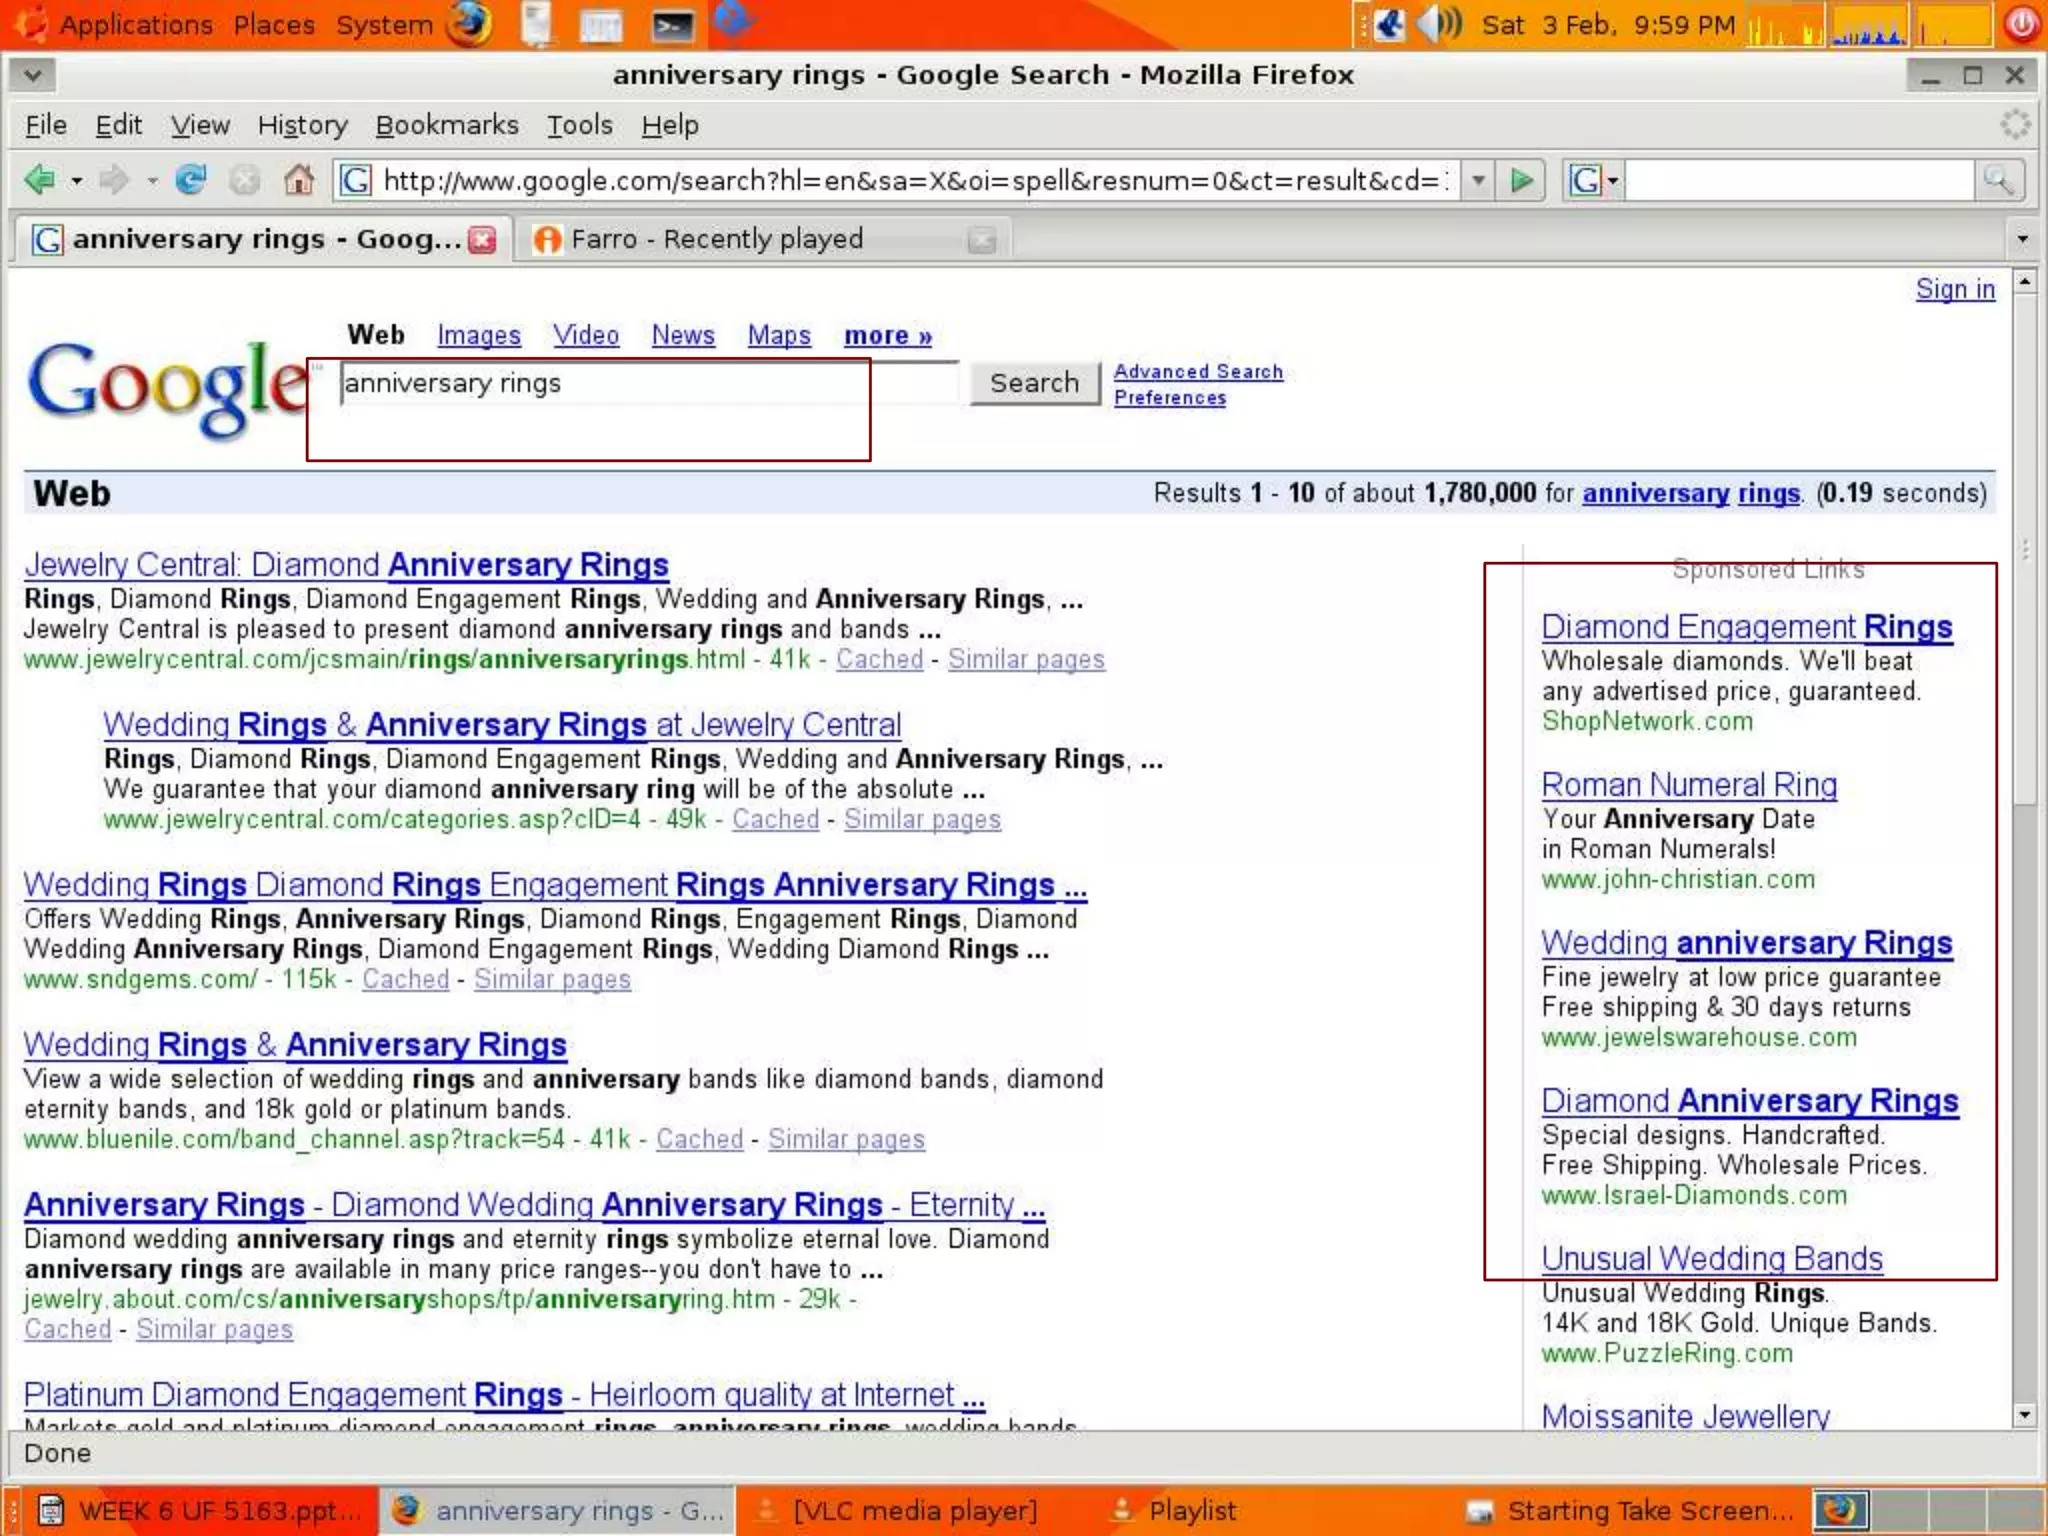Open the System menu

(384, 24)
